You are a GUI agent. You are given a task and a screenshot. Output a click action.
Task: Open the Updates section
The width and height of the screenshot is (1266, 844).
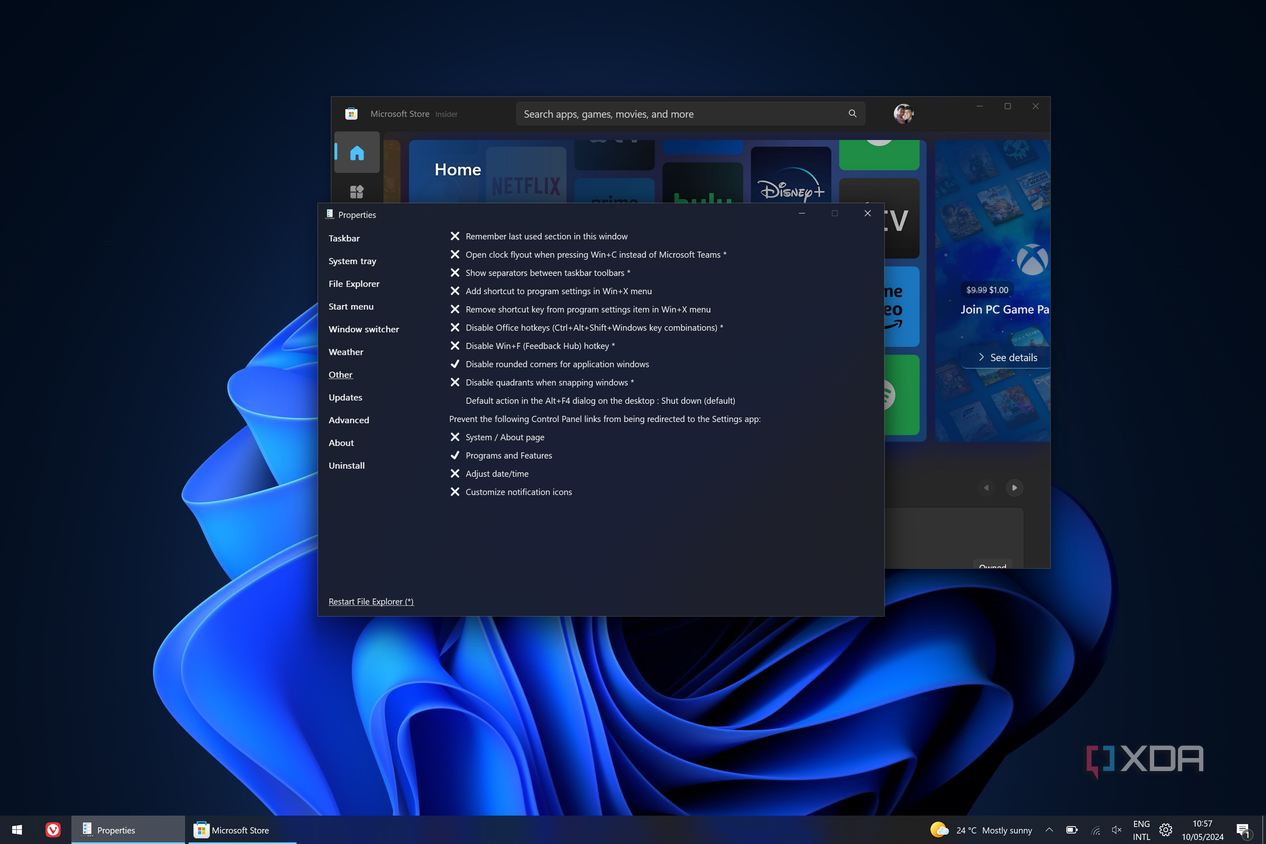pos(345,398)
